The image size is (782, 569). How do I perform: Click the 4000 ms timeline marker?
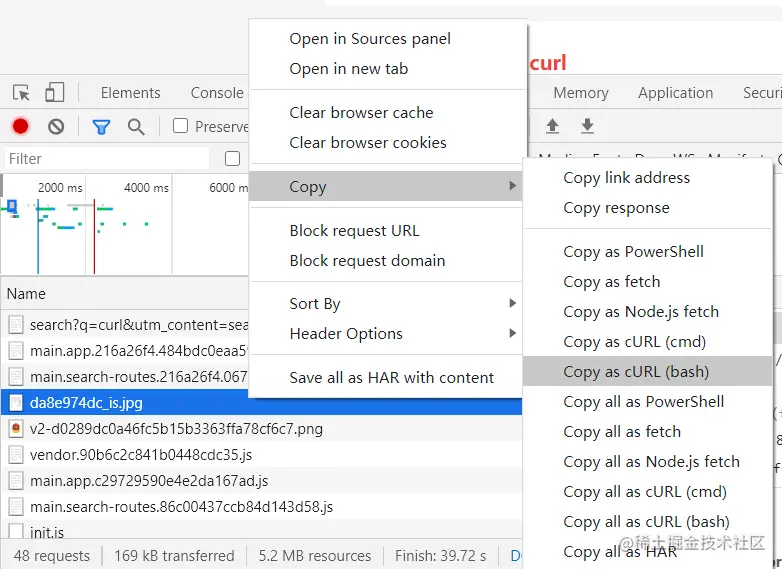tap(147, 188)
